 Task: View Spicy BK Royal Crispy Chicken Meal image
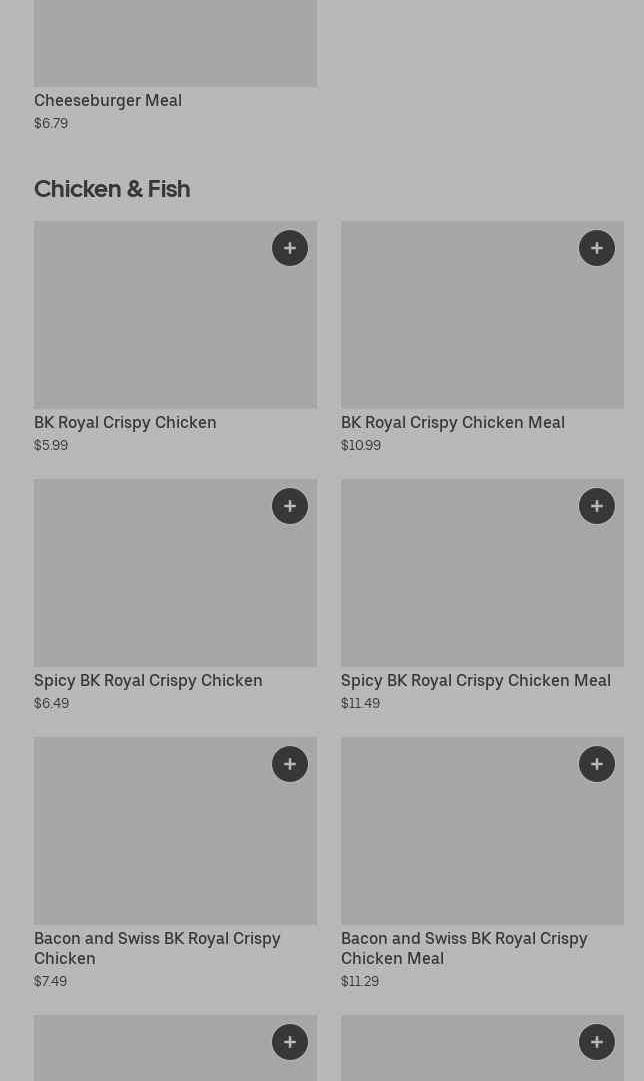pyautogui.click(x=482, y=572)
